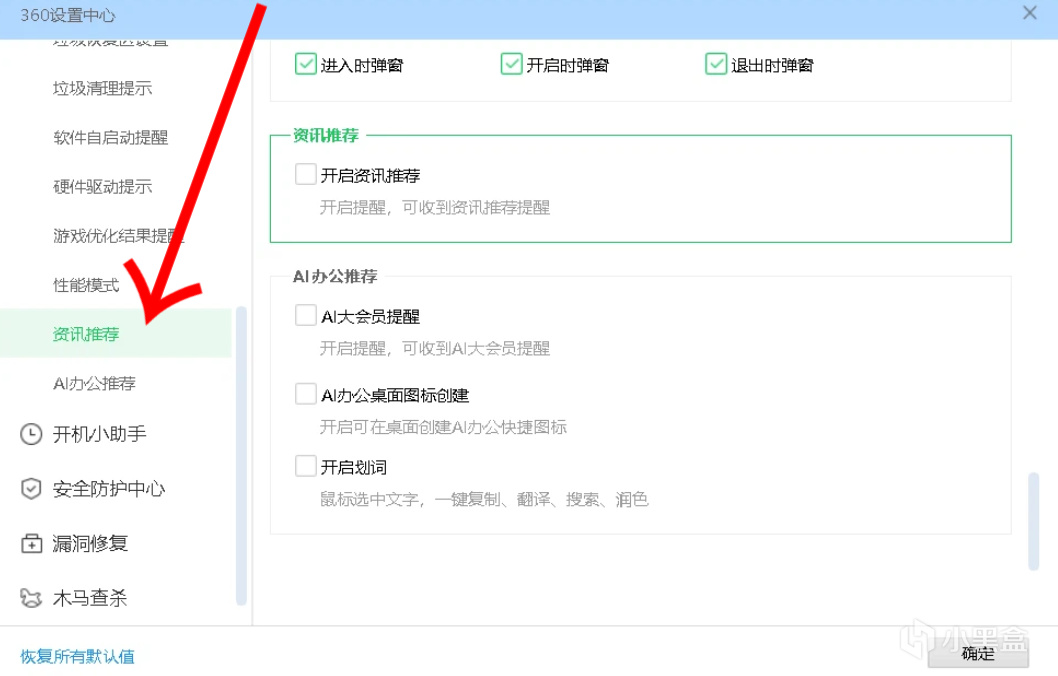The width and height of the screenshot is (1058, 676).
Task: Click the horse icon beside 木马查杀
Action: [x=31, y=598]
